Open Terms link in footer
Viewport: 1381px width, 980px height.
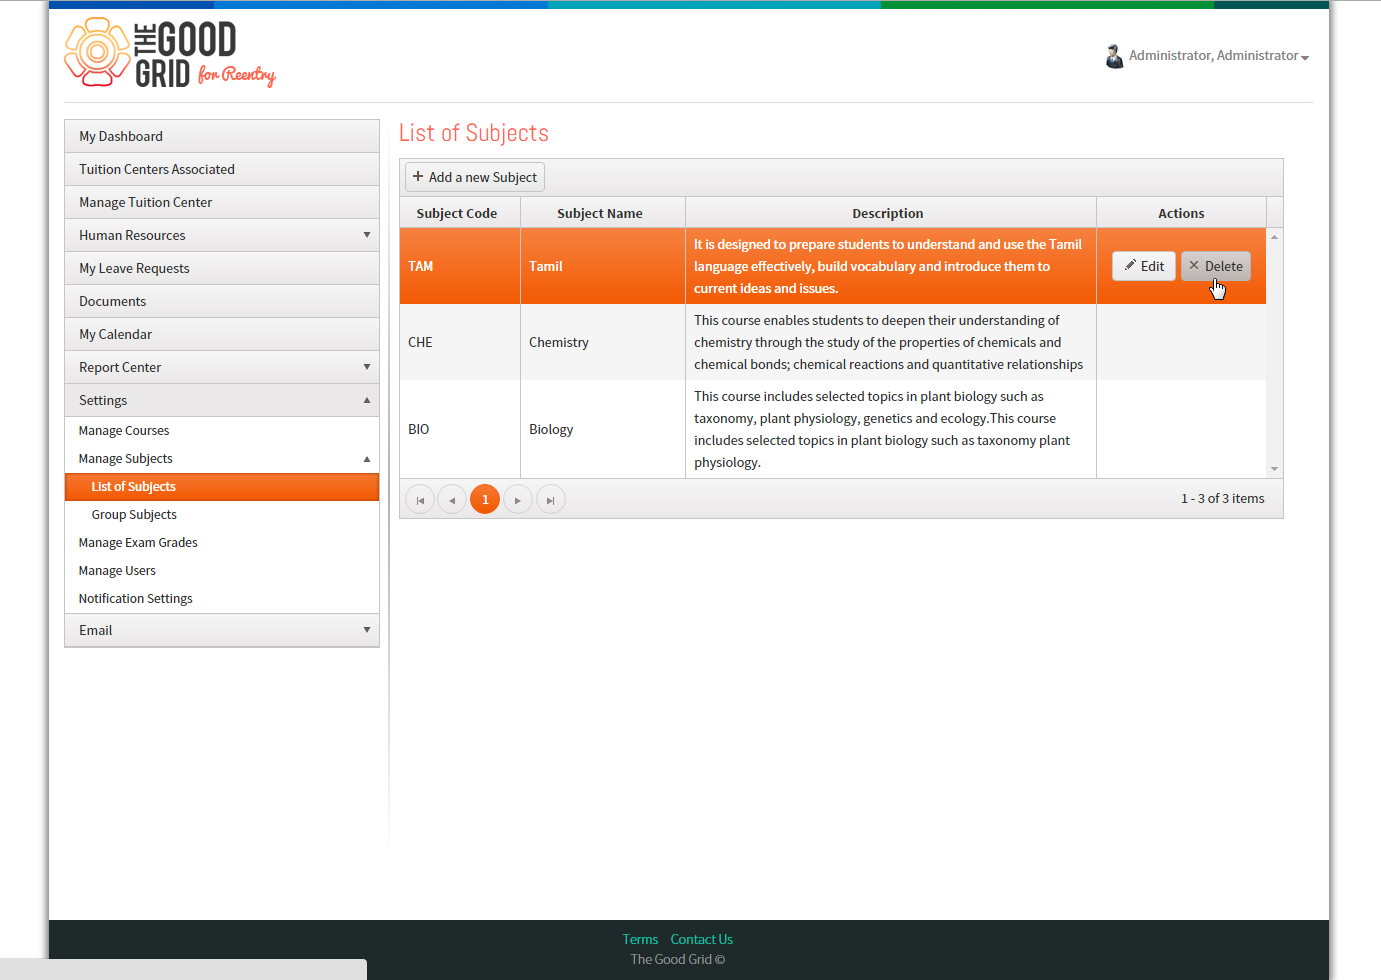coord(640,939)
